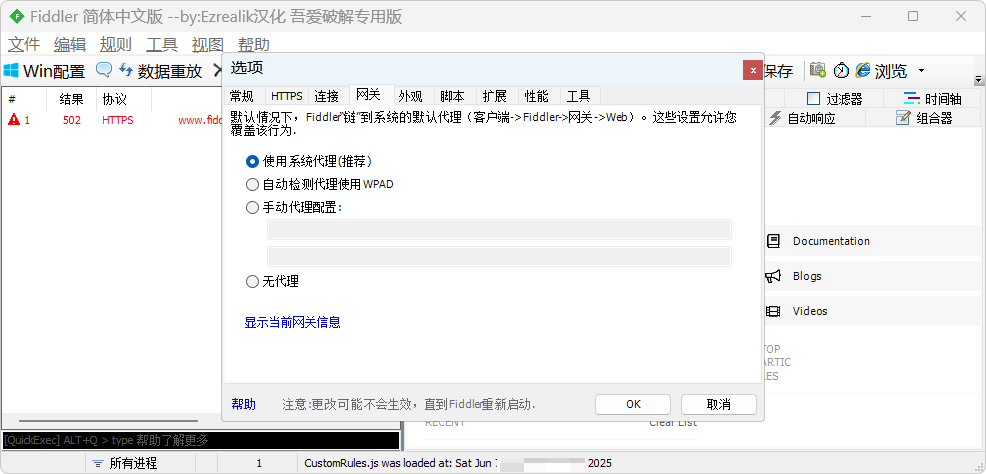Open 显示当前网关信息 link

pyautogui.click(x=292, y=322)
